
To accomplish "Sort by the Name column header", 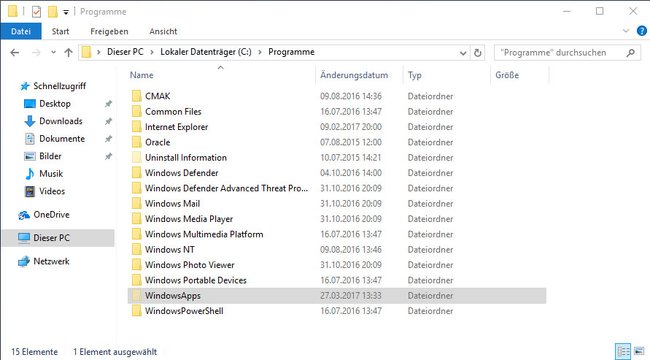I will pos(141,75).
